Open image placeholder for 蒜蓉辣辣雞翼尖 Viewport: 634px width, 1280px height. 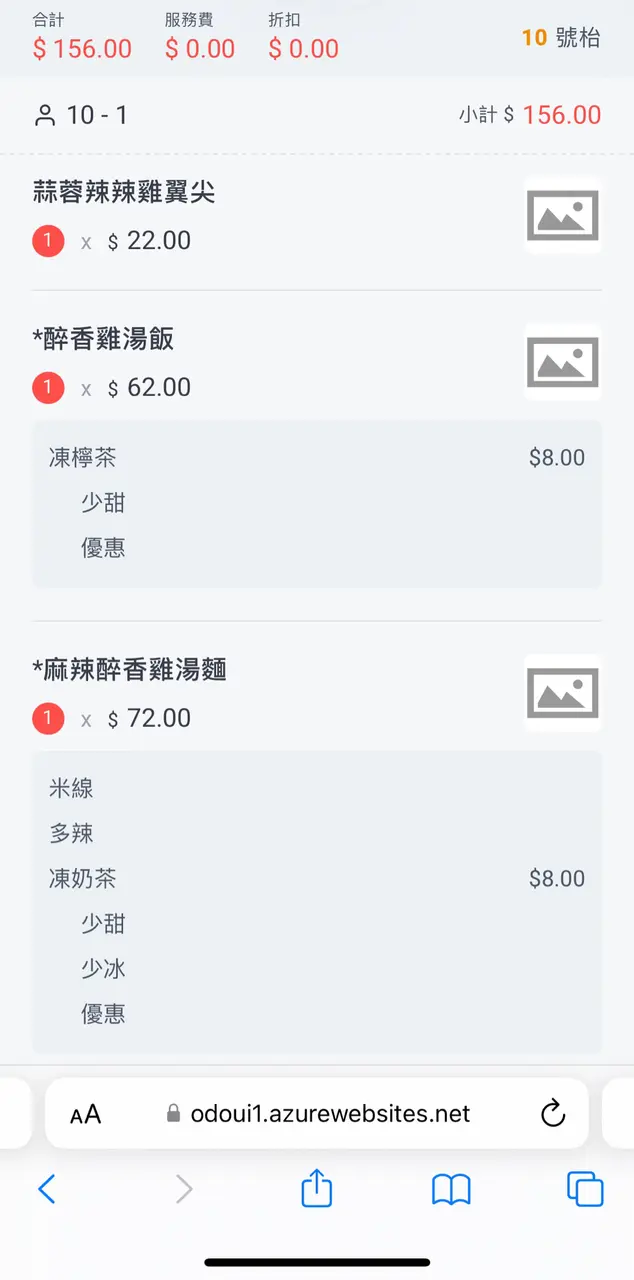[562, 216]
